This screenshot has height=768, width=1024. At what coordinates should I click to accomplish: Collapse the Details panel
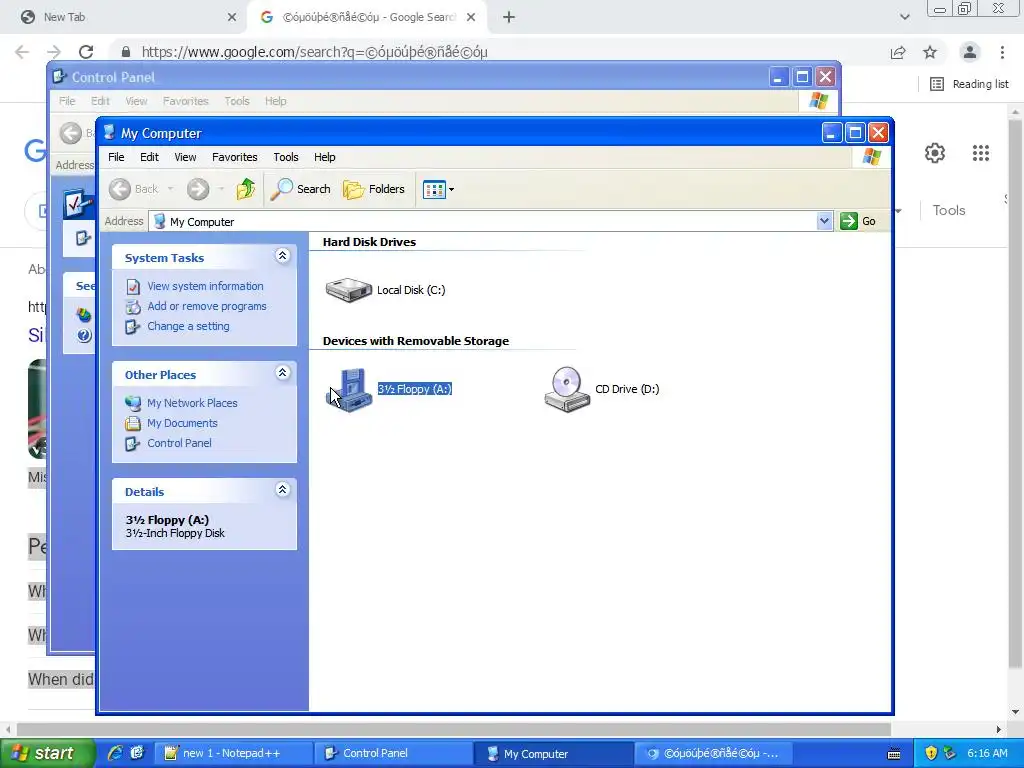(282, 490)
